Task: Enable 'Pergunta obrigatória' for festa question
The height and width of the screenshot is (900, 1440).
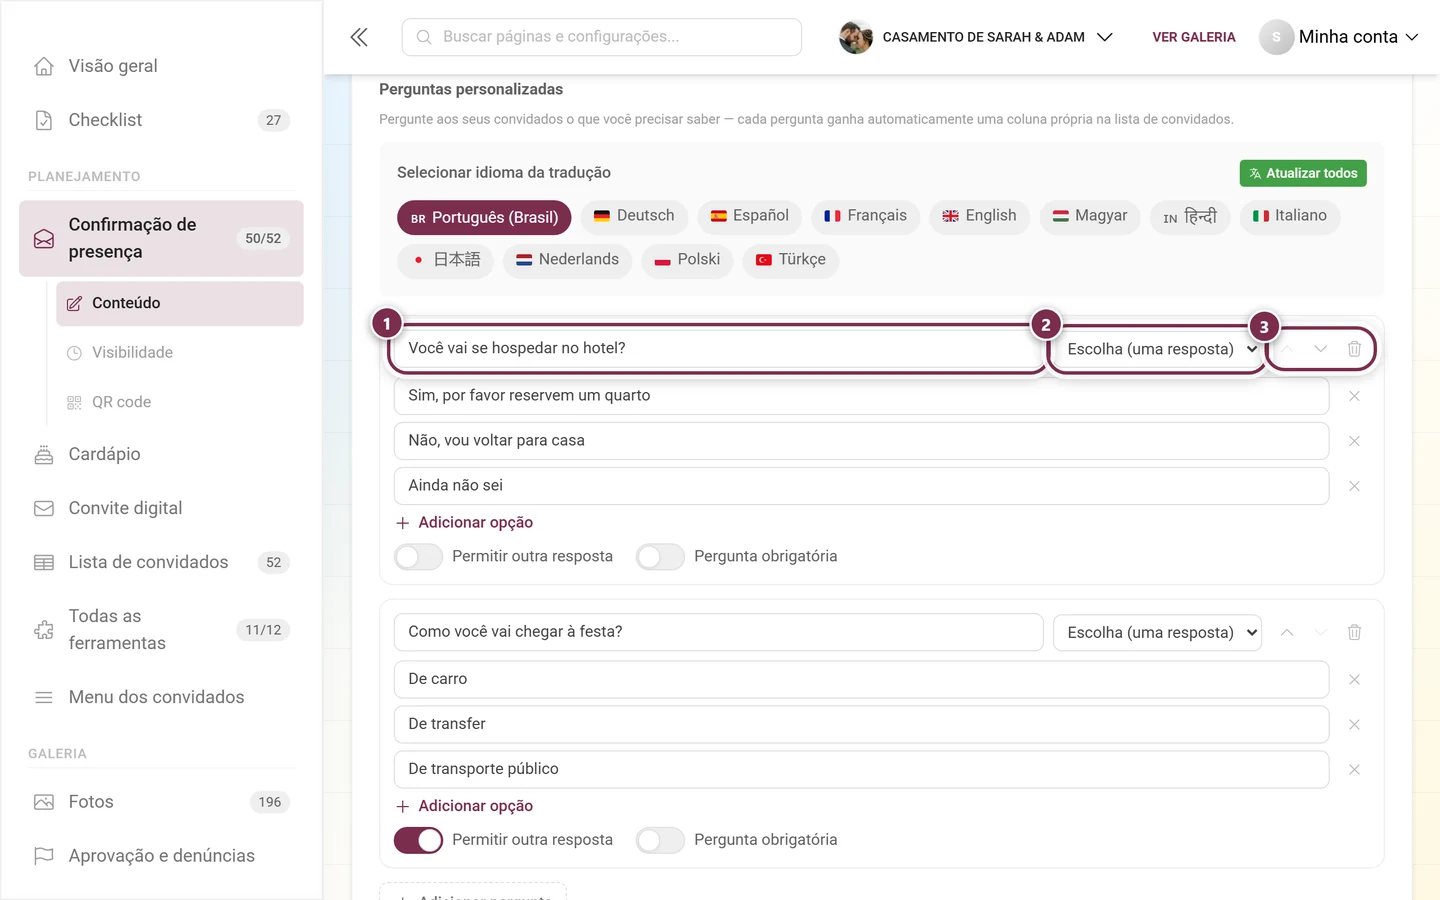Action: 660,840
